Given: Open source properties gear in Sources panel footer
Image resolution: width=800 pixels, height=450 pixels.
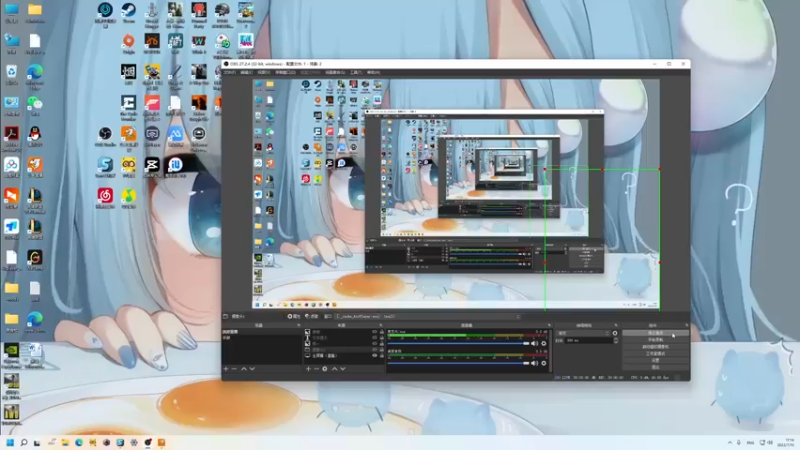Looking at the screenshot, I should point(324,368).
